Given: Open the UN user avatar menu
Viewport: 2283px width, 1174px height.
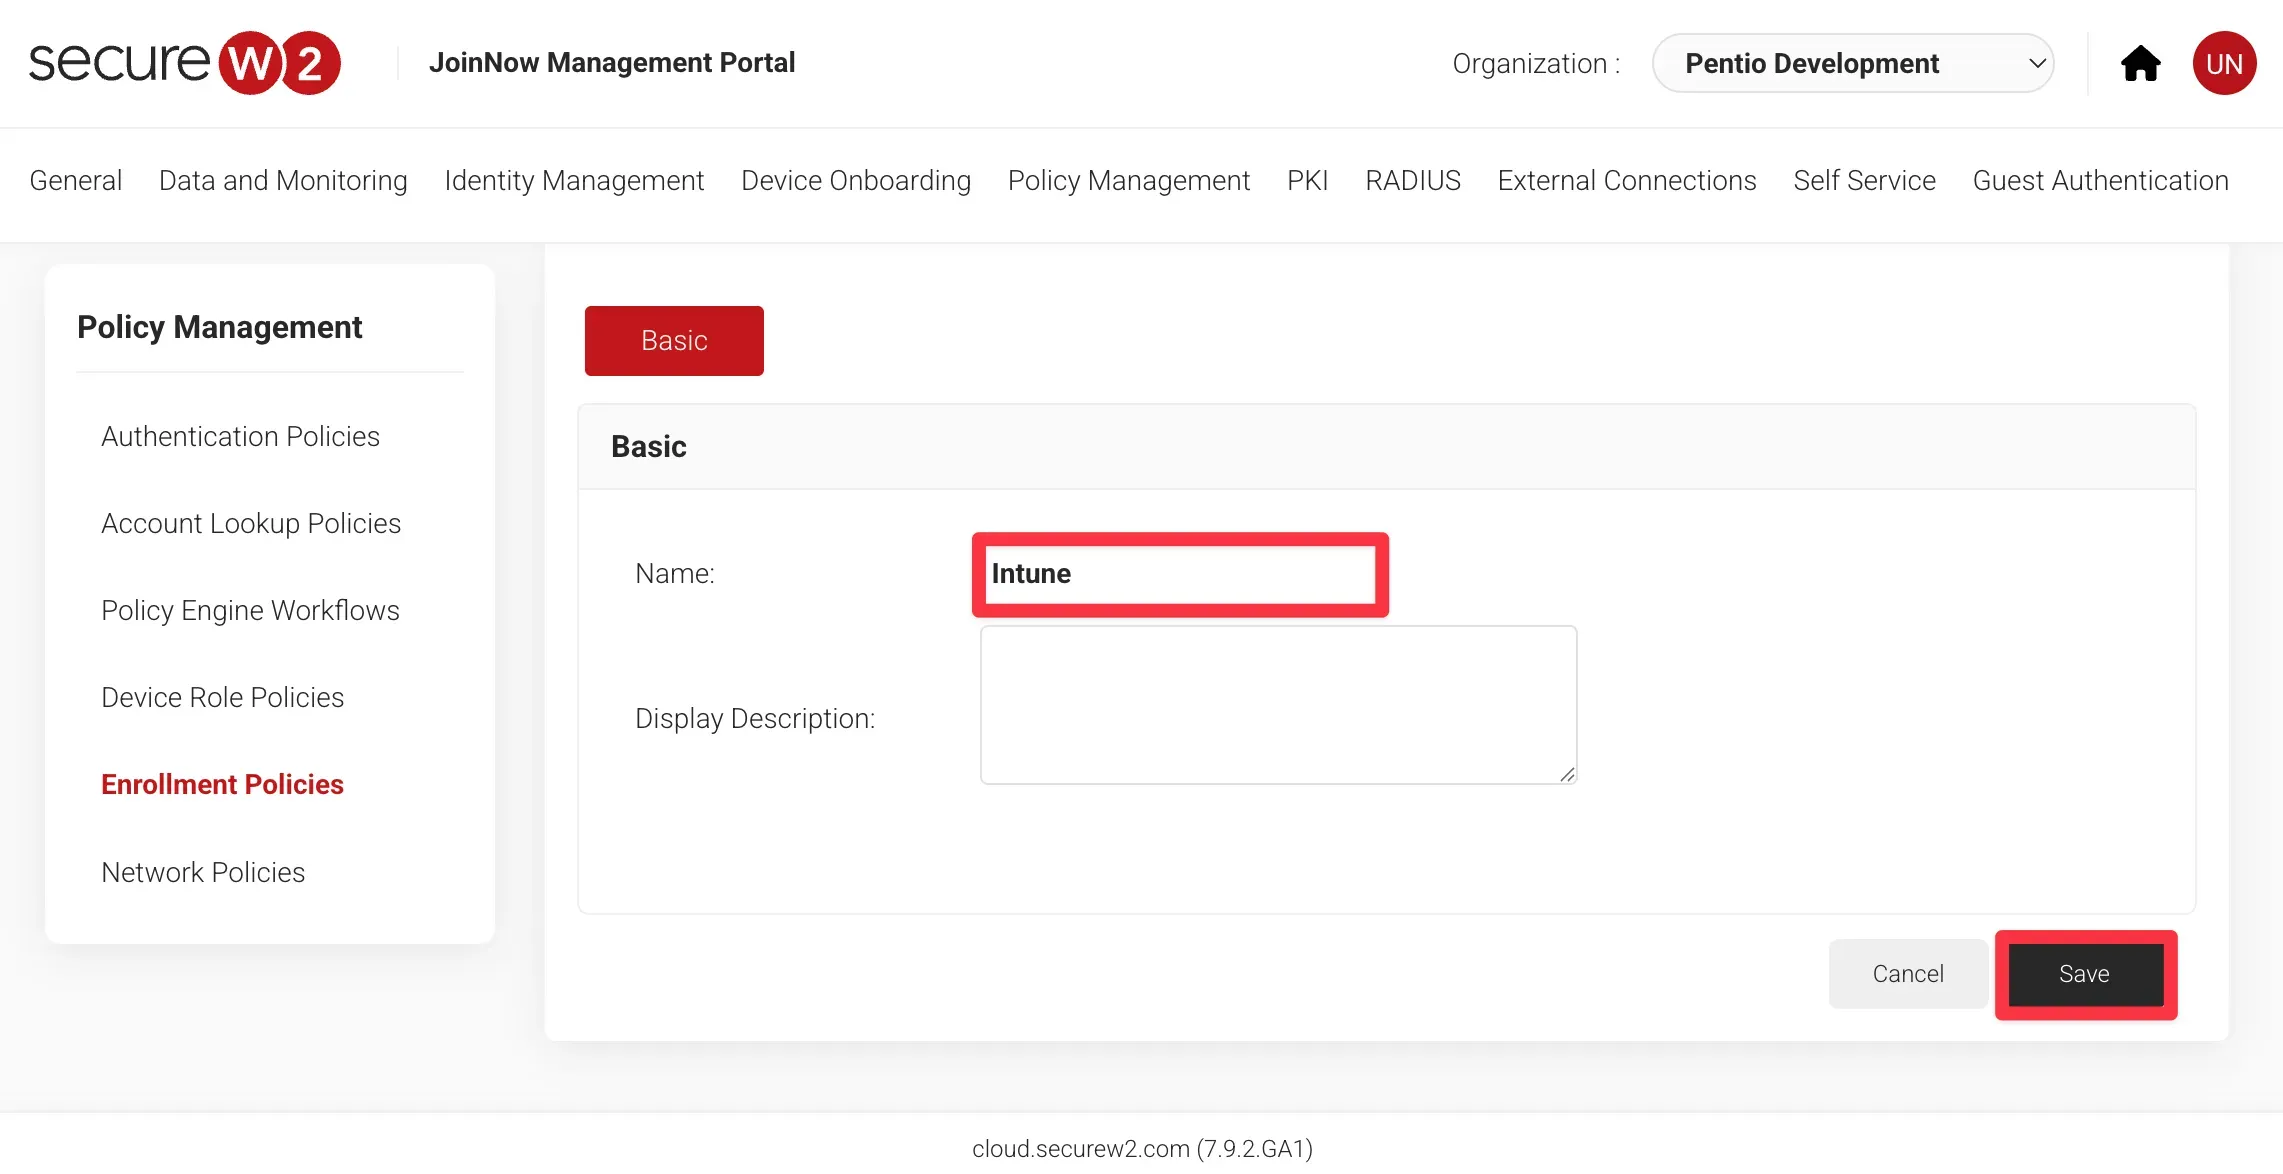Looking at the screenshot, I should click(2224, 64).
